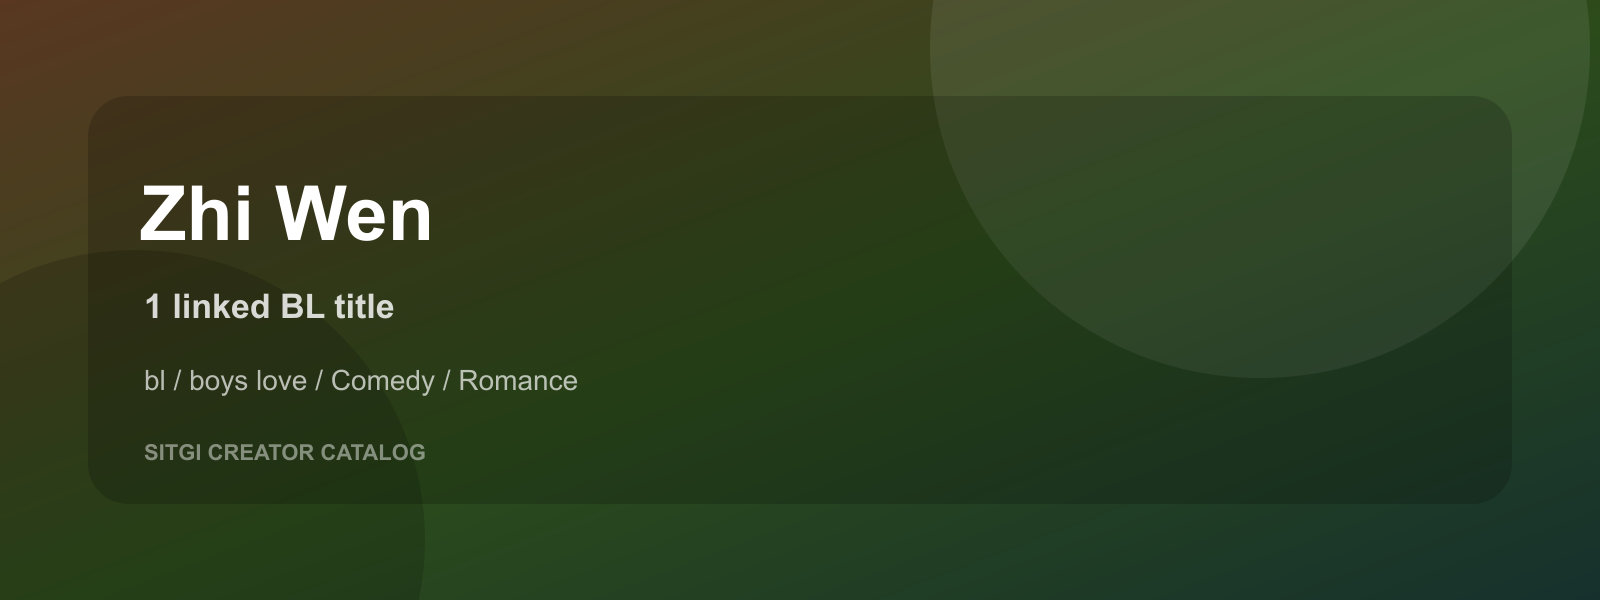Click the word Wen in the heading
Image resolution: width=1600 pixels, height=600 pixels.
[355, 214]
